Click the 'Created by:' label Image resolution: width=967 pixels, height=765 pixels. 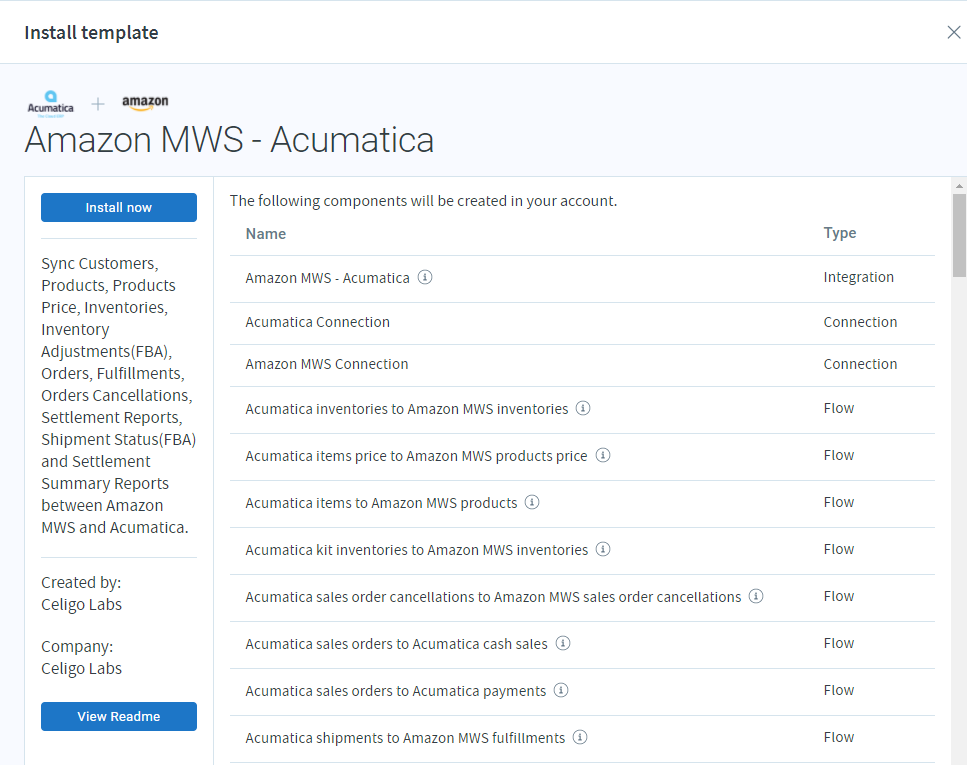[x=81, y=582]
